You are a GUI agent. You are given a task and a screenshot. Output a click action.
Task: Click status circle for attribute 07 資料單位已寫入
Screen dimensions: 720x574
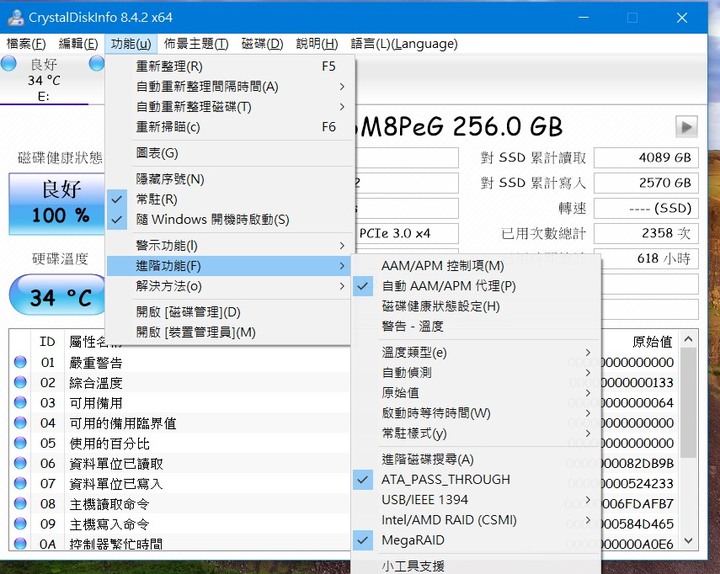coord(20,484)
